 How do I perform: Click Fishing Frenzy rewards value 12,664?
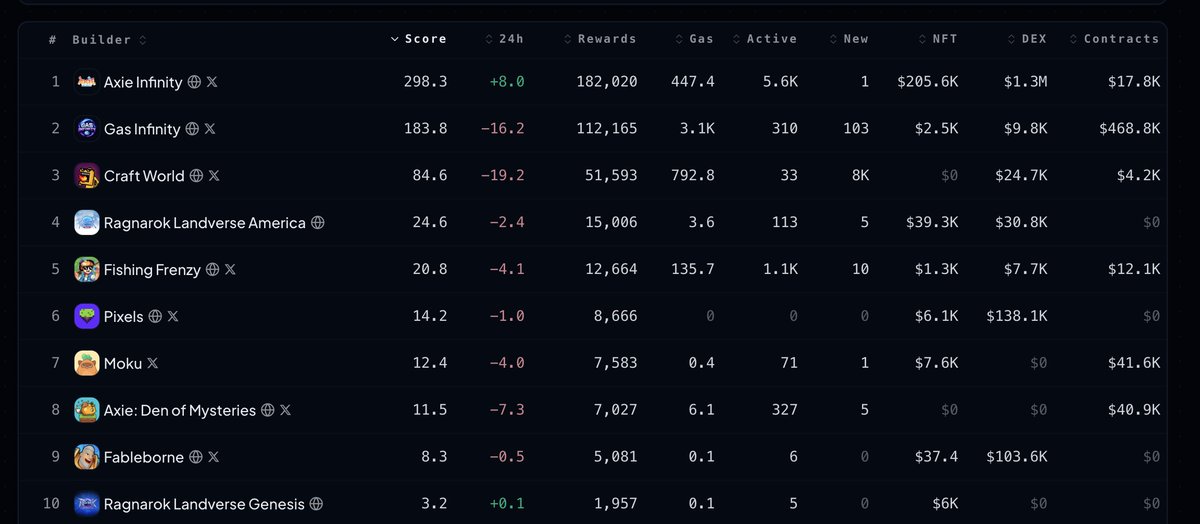pyautogui.click(x=611, y=269)
